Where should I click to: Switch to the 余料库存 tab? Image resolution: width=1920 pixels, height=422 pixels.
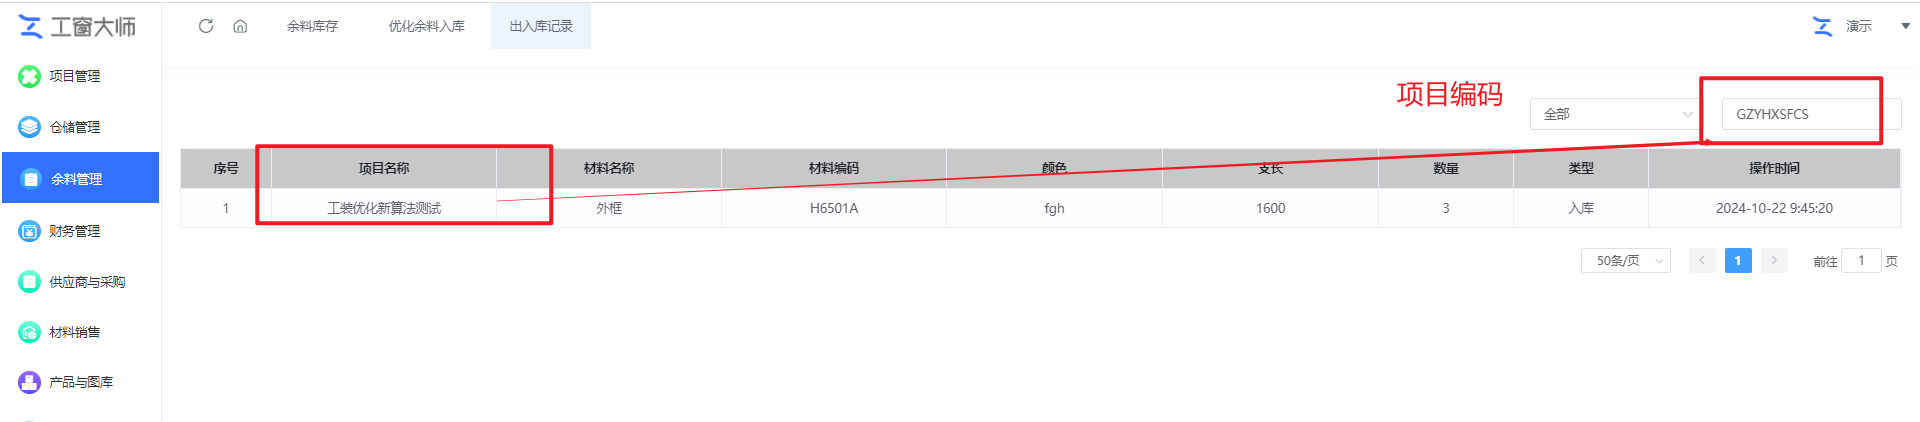pyautogui.click(x=312, y=26)
